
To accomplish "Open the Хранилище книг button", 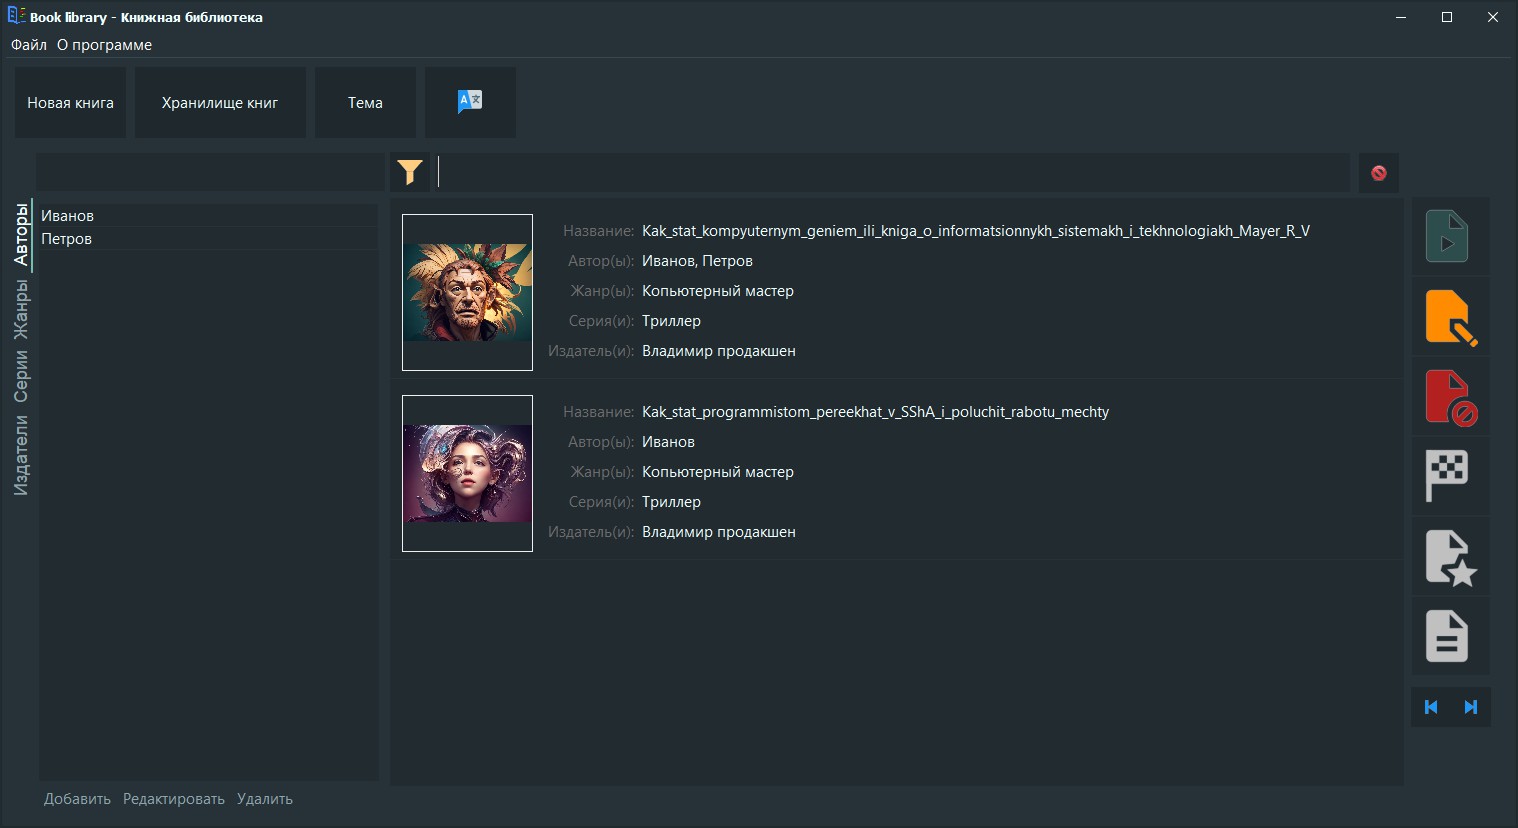I will tap(220, 102).
